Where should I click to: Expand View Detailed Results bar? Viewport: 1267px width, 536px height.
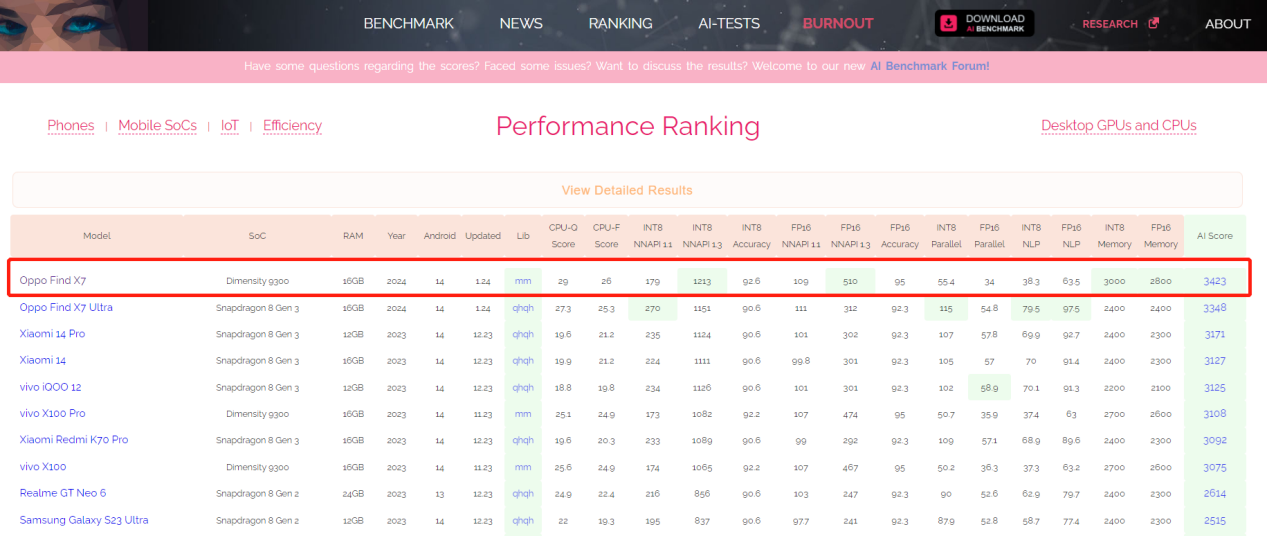(627, 190)
